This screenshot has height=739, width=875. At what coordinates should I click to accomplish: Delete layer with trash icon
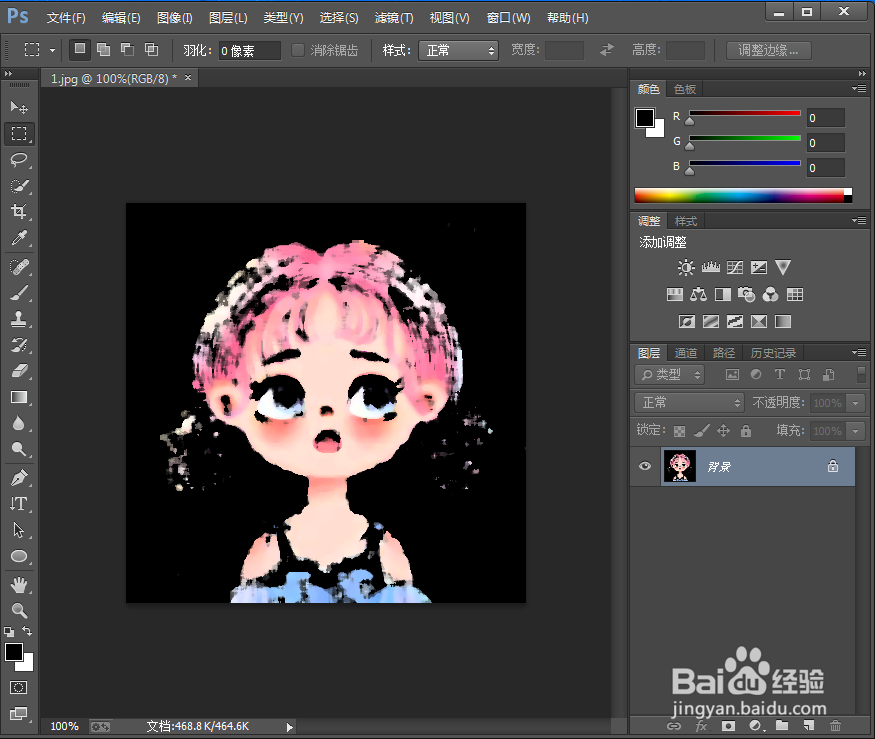(835, 726)
